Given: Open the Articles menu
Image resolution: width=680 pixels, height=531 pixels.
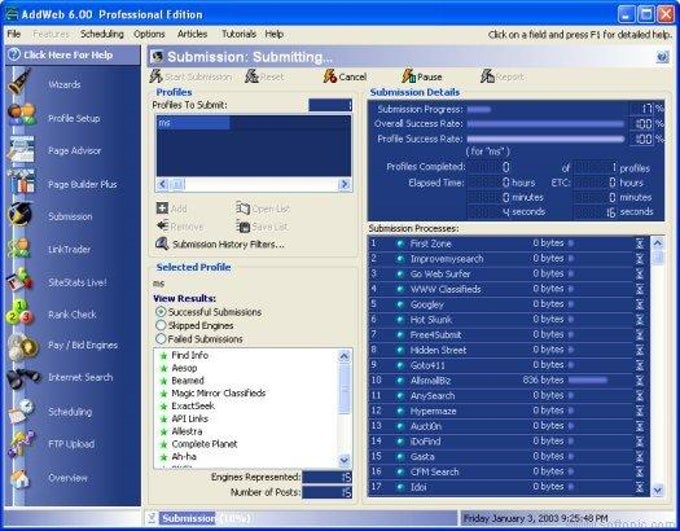Looking at the screenshot, I should (192, 34).
